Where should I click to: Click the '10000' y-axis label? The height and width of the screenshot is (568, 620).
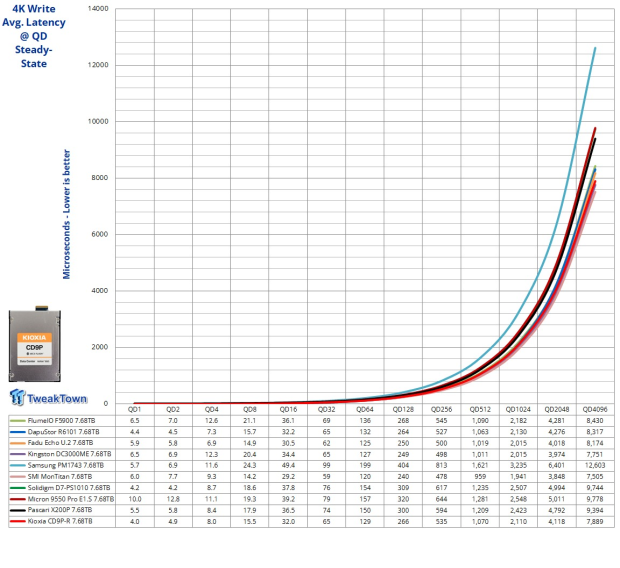coord(98,121)
